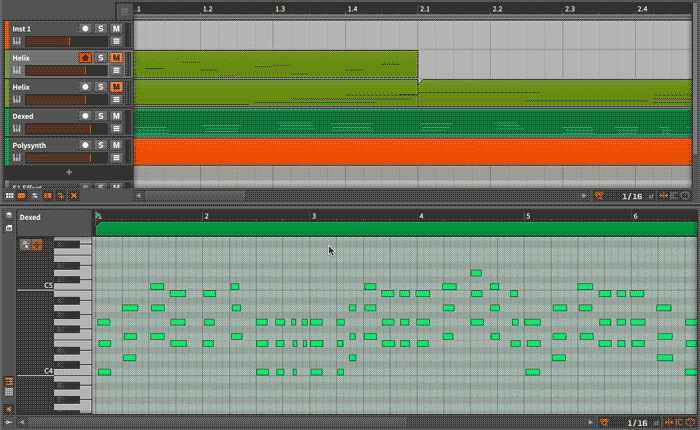This screenshot has height=430, width=700.
Task: Toggle arranger absolute grid snap icon
Action: (x=685, y=196)
